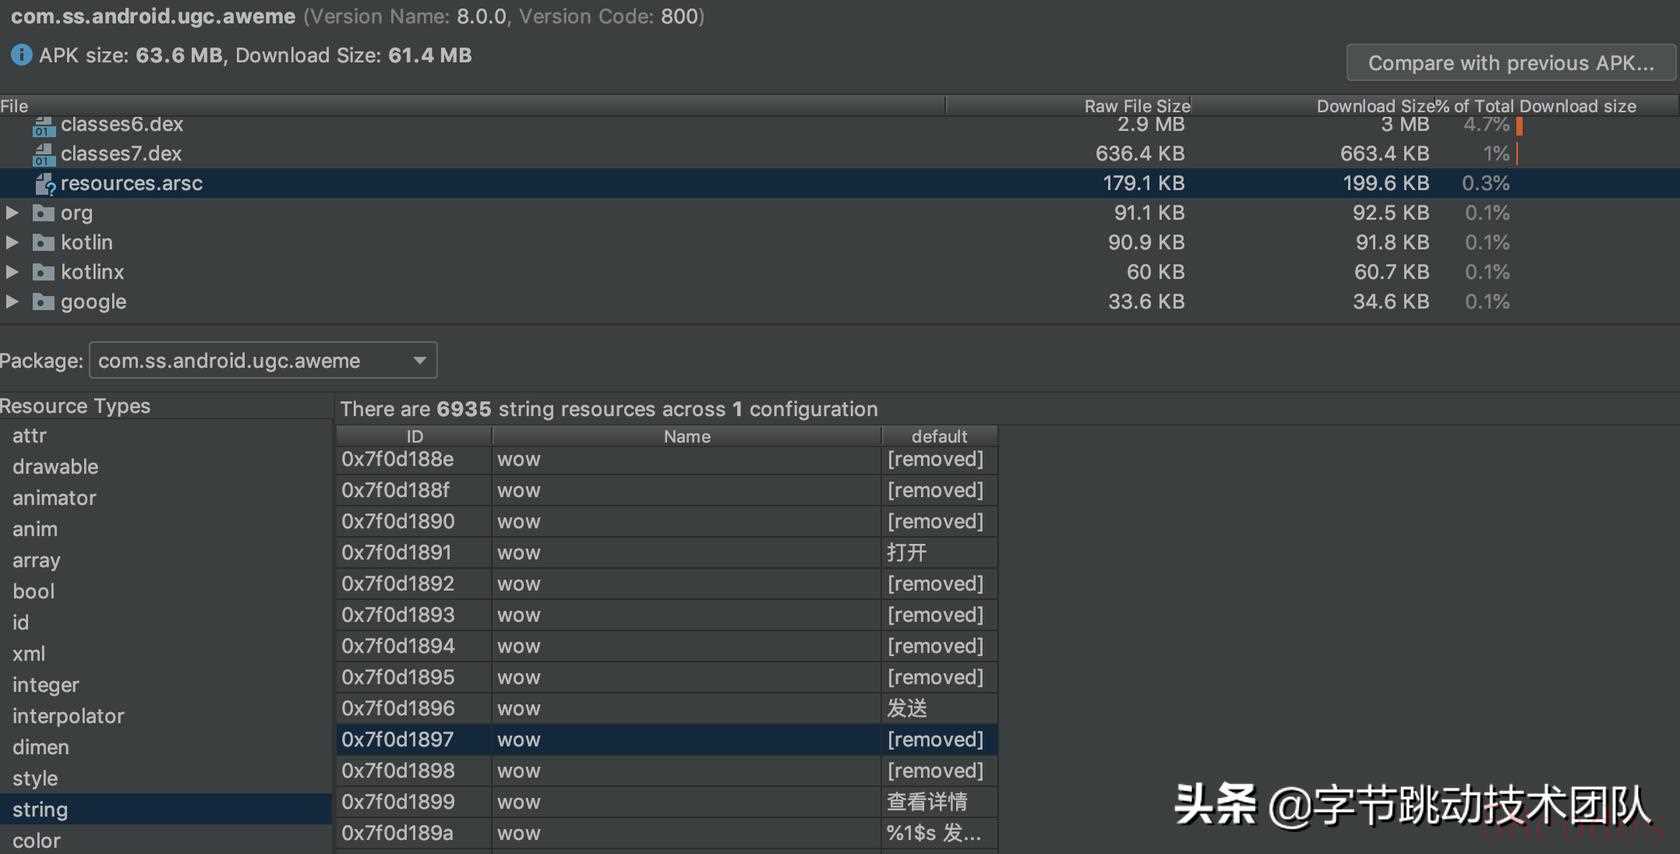The height and width of the screenshot is (854, 1680).
Task: Expand the org folder tree node
Action: click(x=12, y=213)
